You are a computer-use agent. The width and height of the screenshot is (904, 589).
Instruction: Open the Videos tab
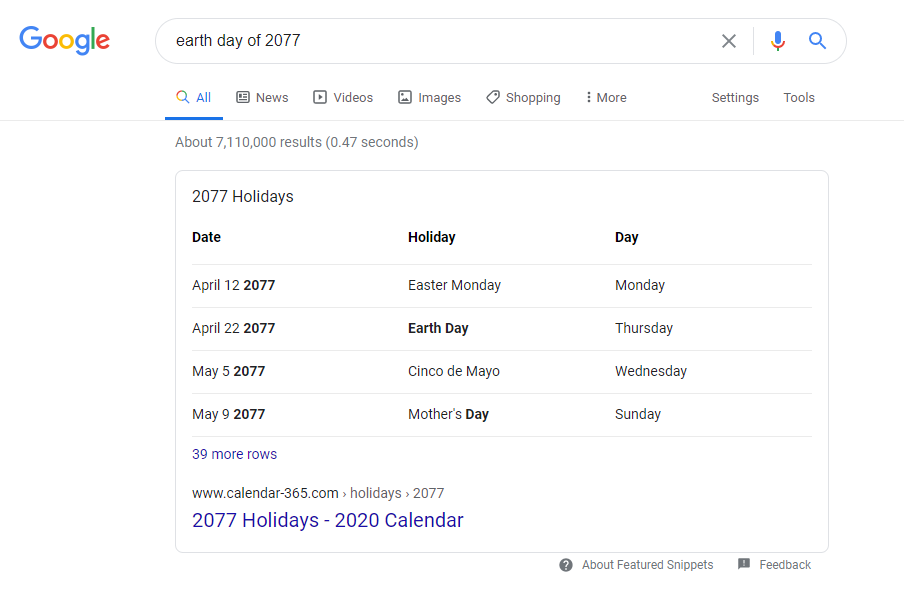pos(343,98)
